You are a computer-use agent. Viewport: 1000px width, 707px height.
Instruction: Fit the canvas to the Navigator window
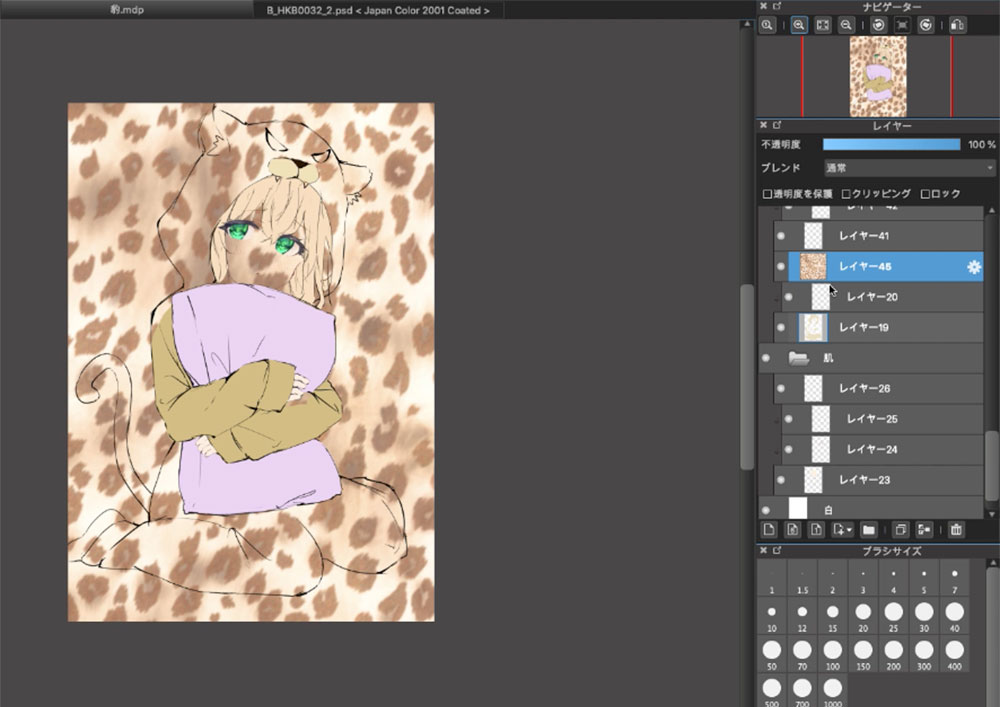tap(823, 26)
